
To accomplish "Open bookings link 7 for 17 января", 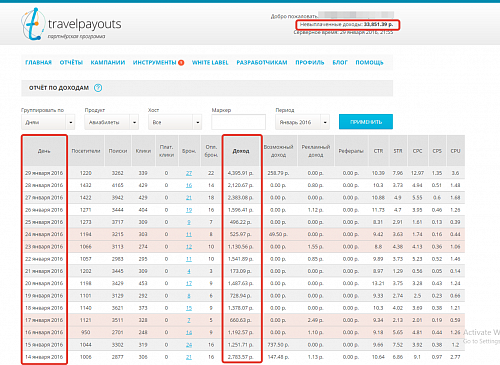I will coord(189,320).
